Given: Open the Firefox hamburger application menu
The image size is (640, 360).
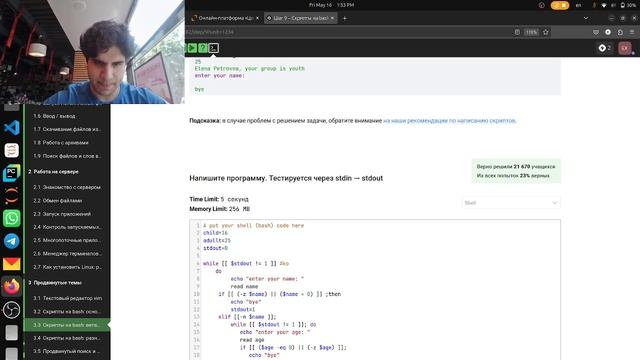Looking at the screenshot, I should click(x=632, y=32).
